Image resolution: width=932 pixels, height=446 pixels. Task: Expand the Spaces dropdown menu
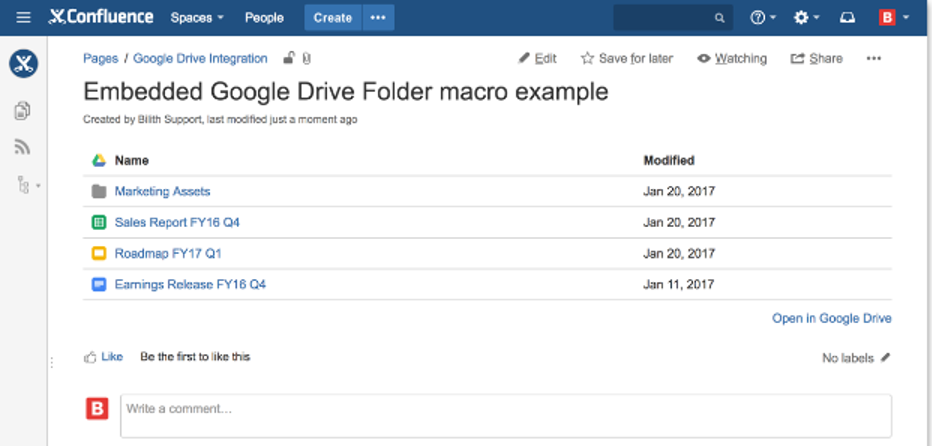coord(197,17)
